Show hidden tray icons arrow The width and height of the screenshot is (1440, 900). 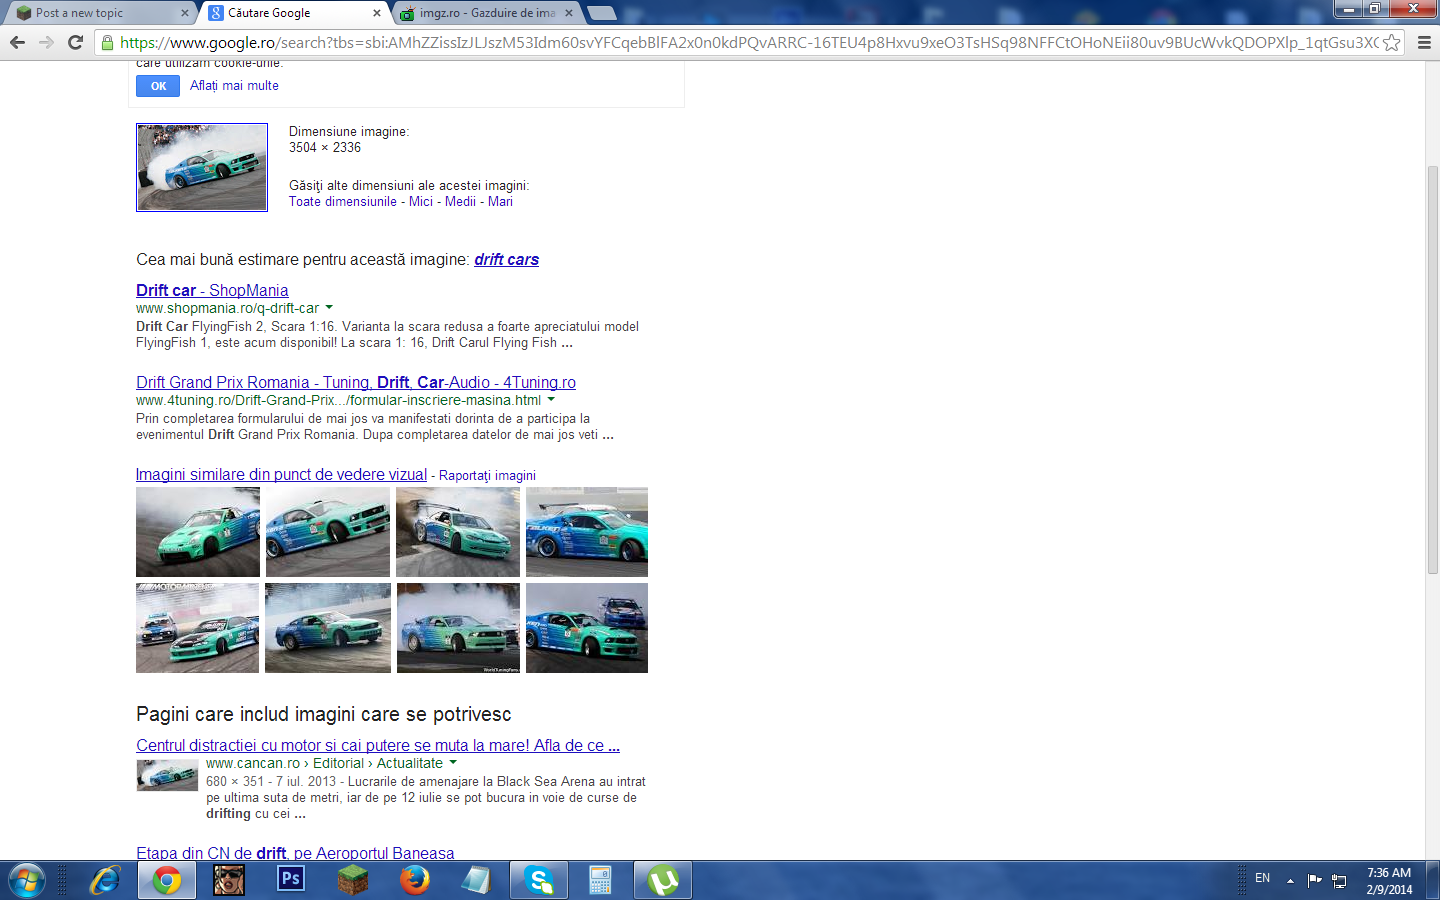coord(1291,881)
